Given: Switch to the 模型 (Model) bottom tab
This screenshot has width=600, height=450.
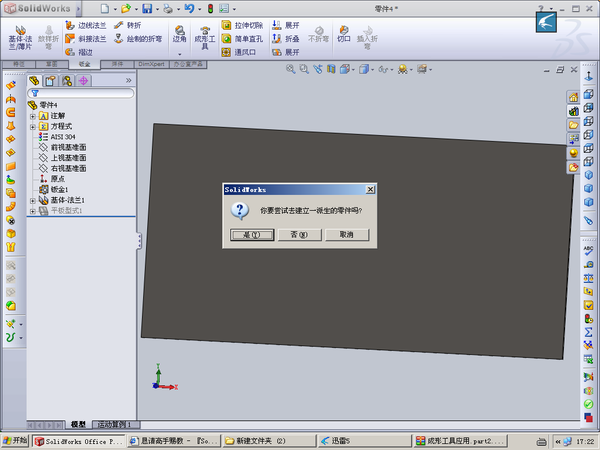Looking at the screenshot, I should tap(78, 424).
